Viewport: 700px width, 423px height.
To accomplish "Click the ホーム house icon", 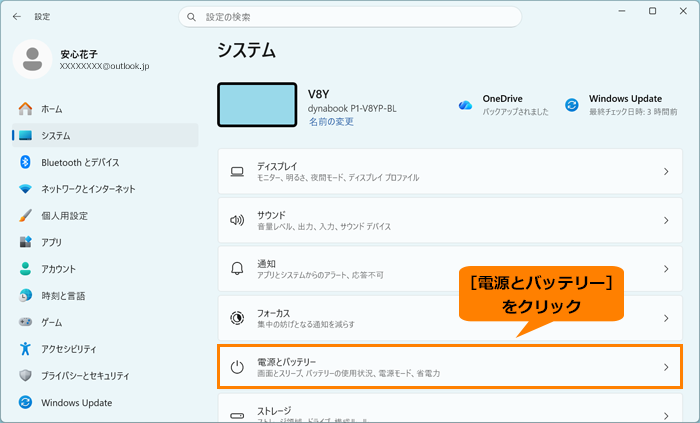I will tap(25, 109).
